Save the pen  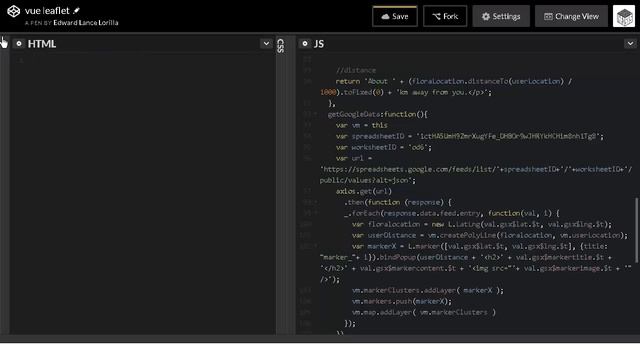click(395, 16)
